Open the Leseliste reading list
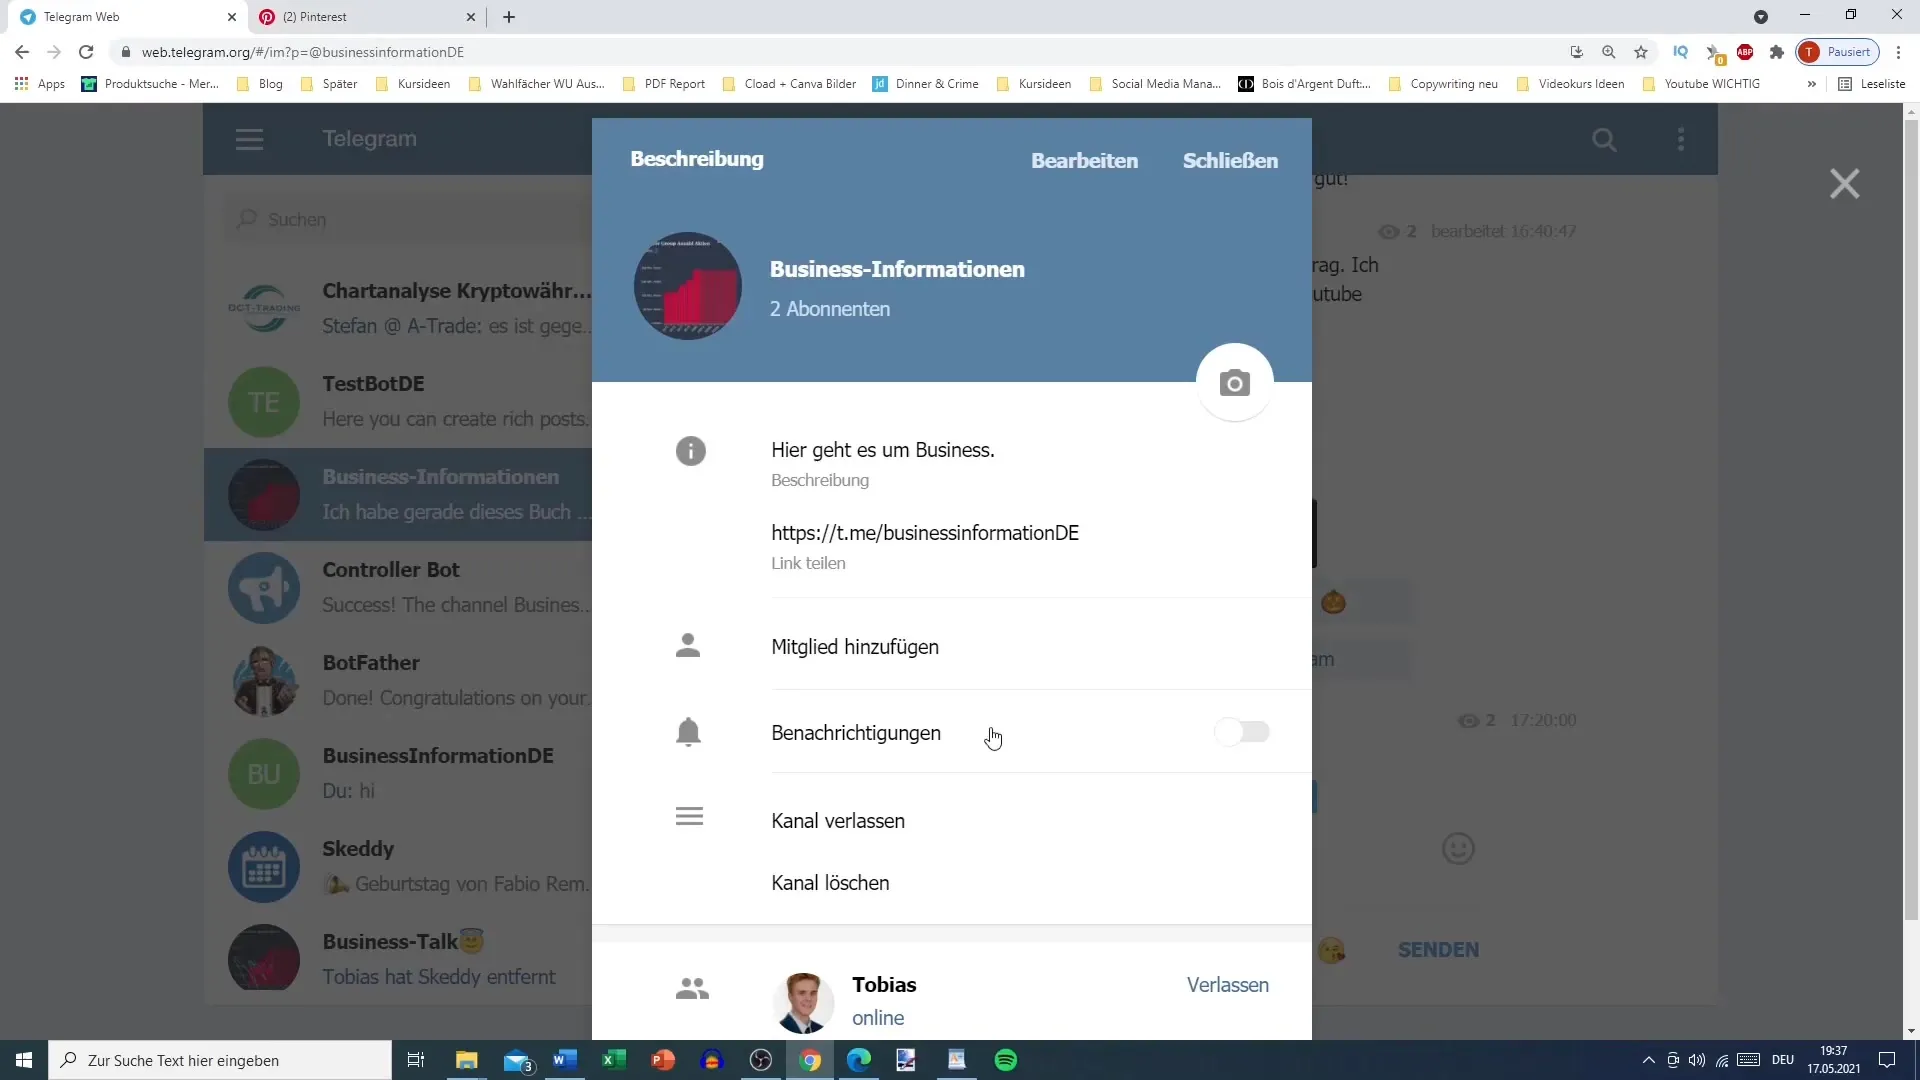Viewport: 1920px width, 1080px height. (1872, 84)
